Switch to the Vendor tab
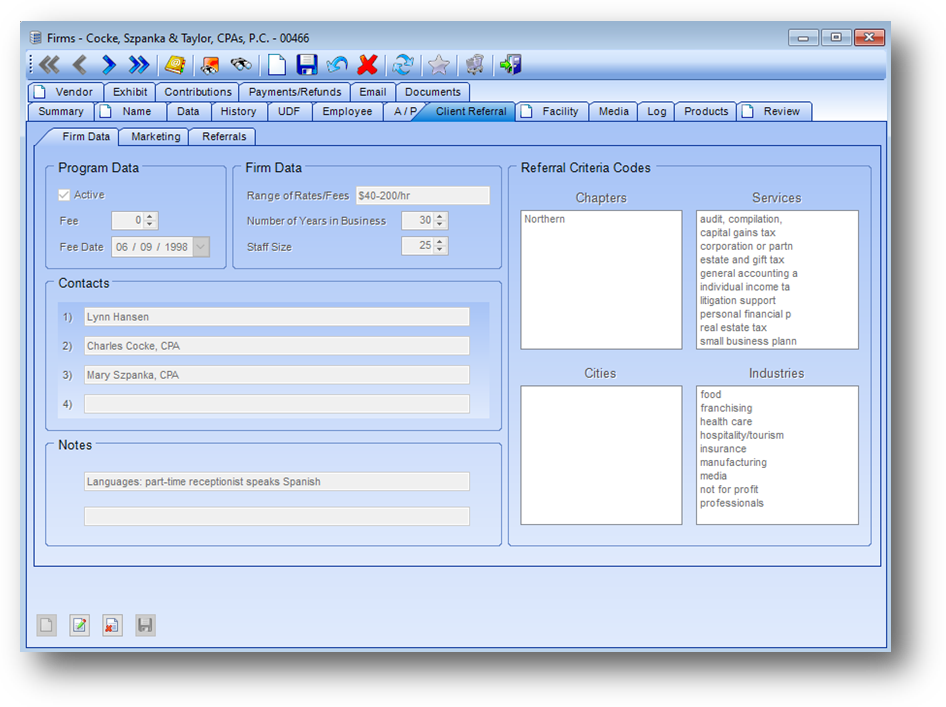This screenshot has height=707, width=946. pos(66,92)
